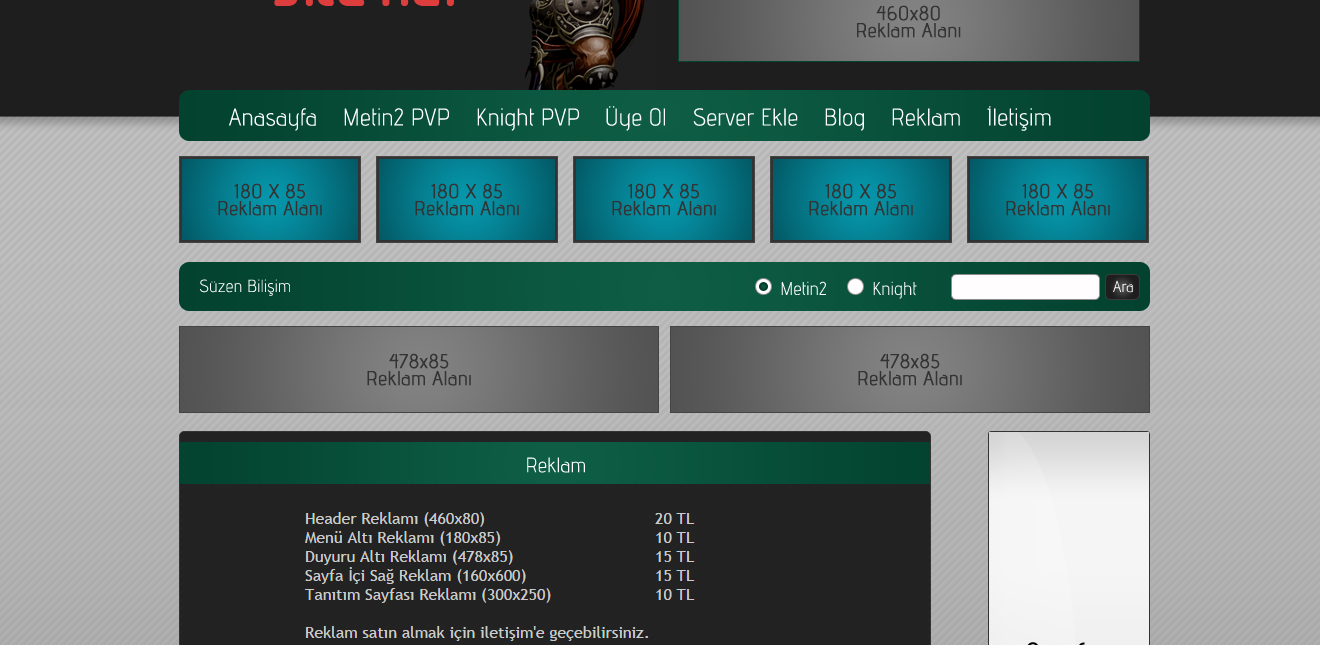Open Reklam in the navigation bar
Screen dimensions: 1320x645
[x=926, y=118]
